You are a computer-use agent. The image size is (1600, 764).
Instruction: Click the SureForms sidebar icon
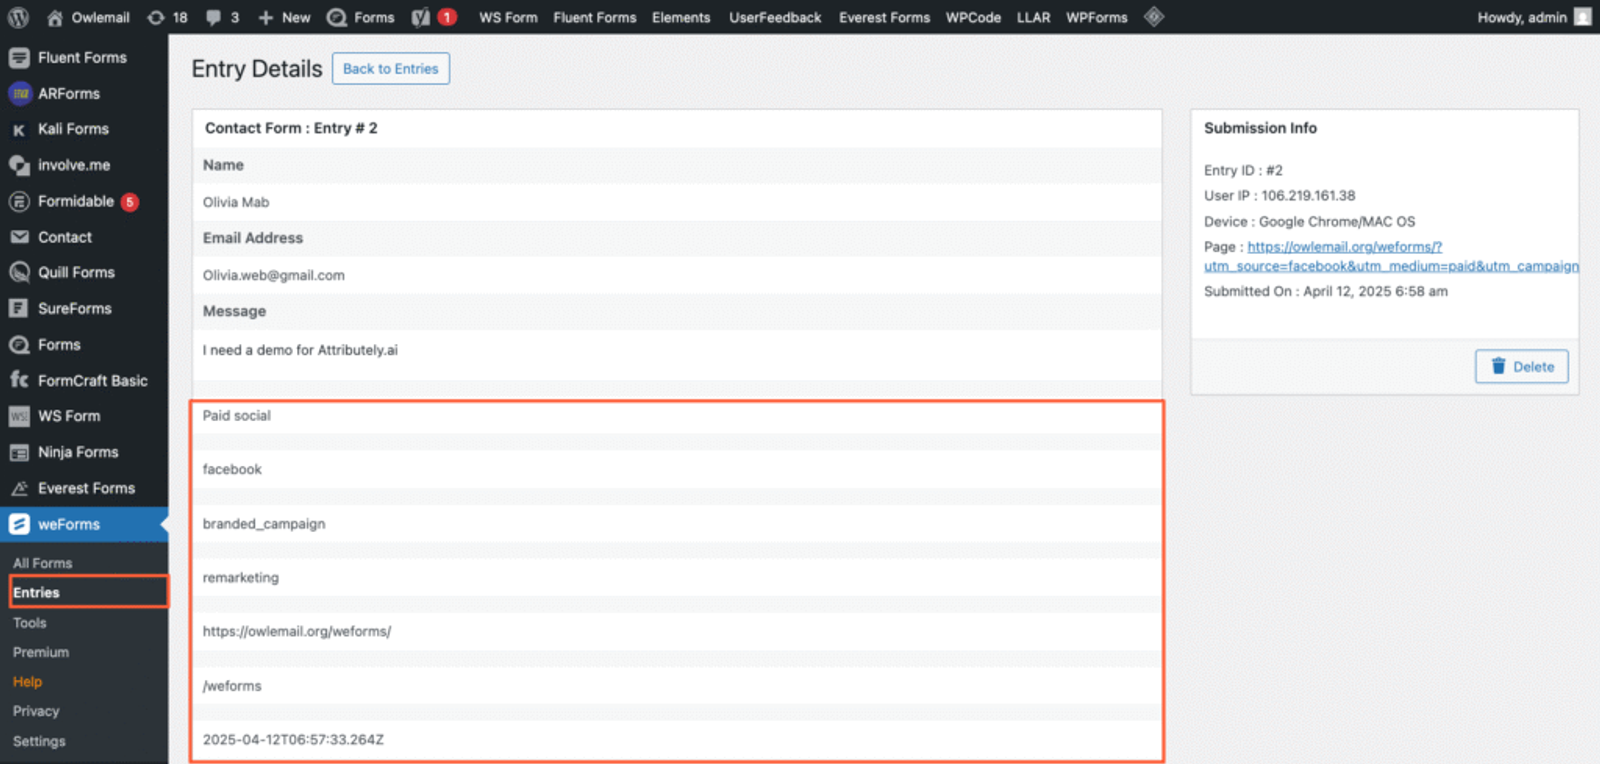tap(19, 309)
